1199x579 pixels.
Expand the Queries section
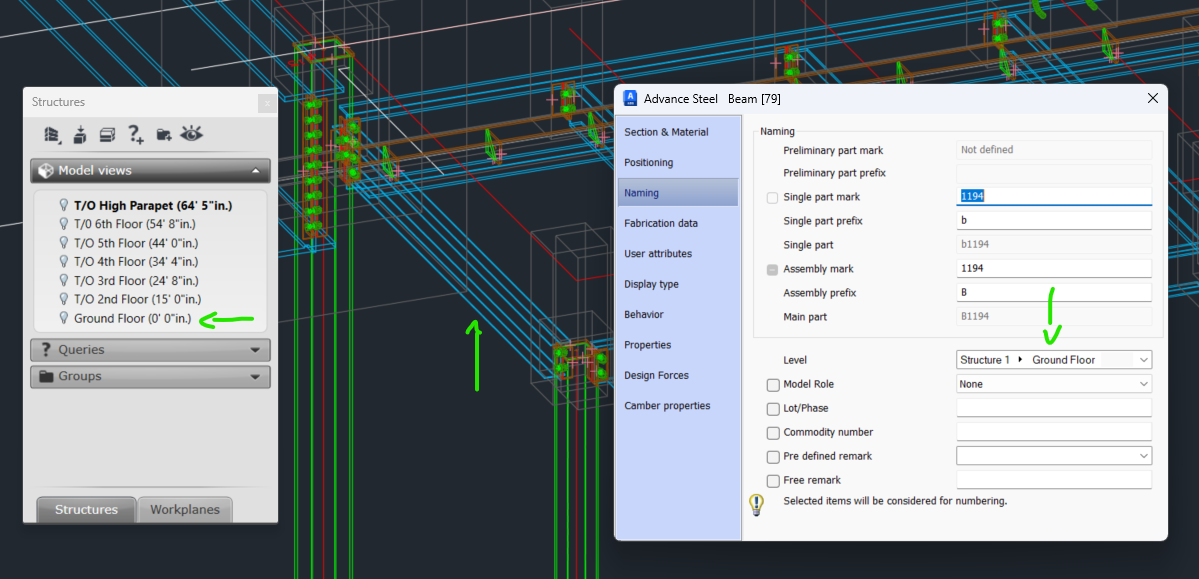coord(150,350)
